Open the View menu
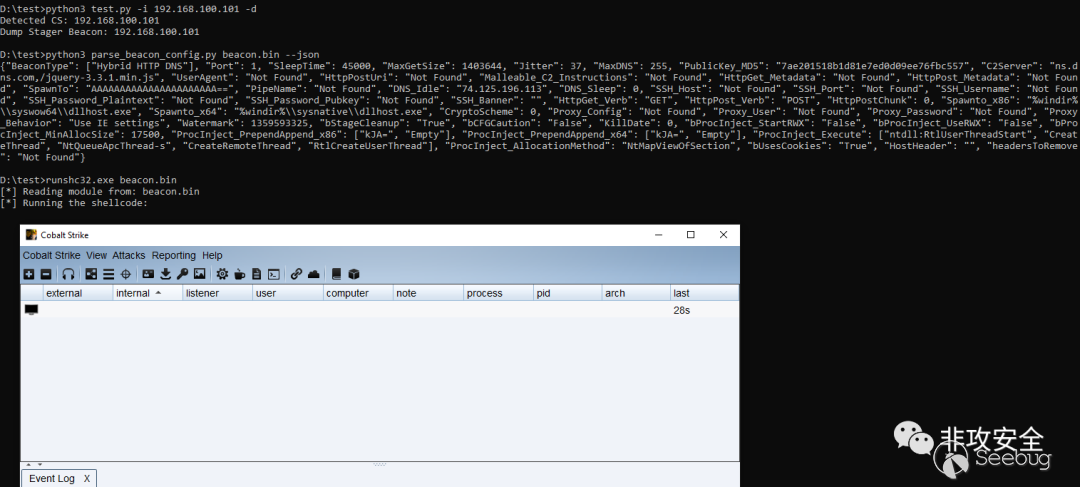Viewport: 1080px width, 487px height. pyautogui.click(x=96, y=256)
